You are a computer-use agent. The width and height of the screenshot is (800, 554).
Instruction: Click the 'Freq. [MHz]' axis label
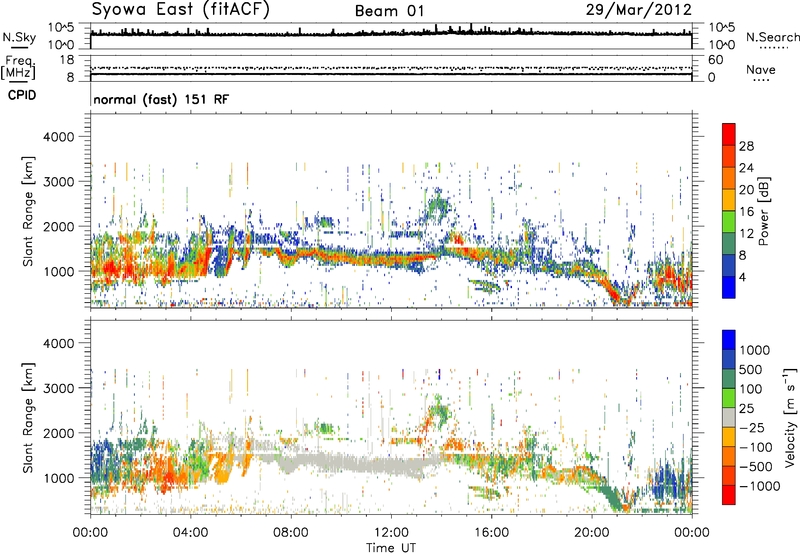(19, 68)
